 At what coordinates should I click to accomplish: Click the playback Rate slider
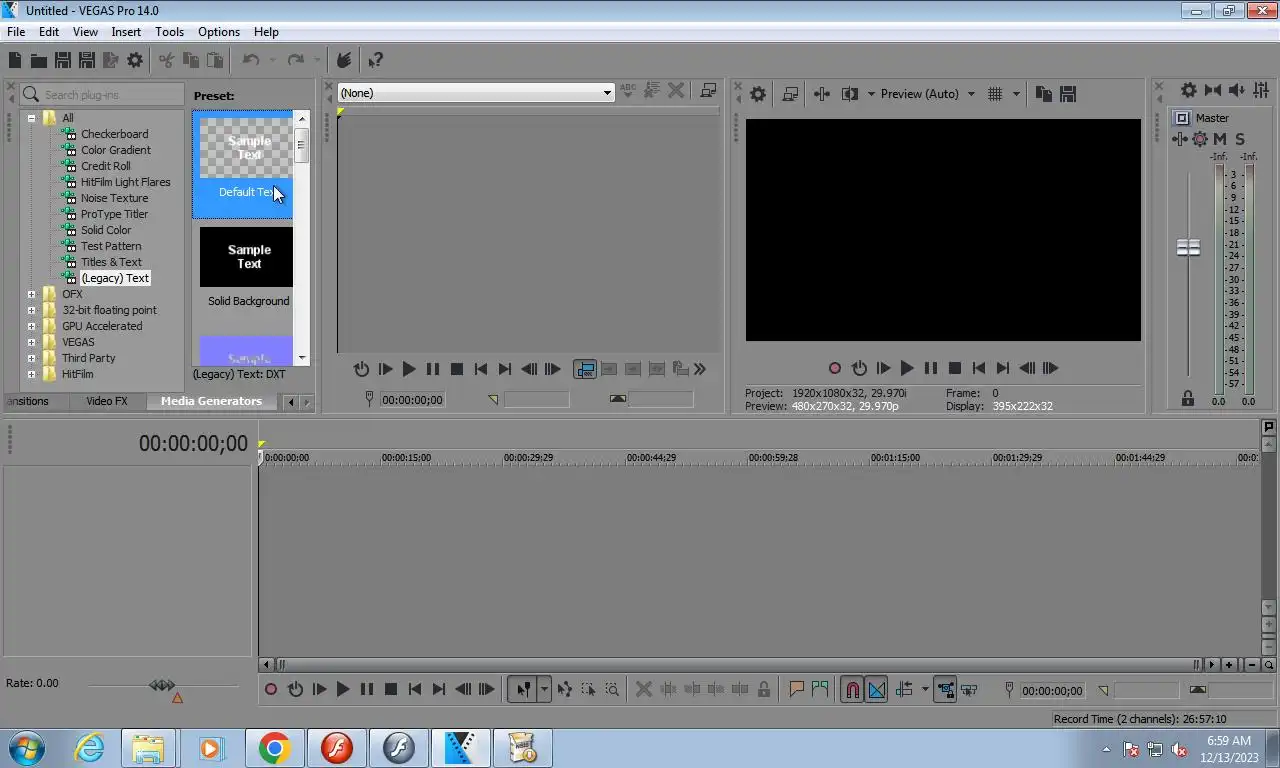pyautogui.click(x=162, y=686)
